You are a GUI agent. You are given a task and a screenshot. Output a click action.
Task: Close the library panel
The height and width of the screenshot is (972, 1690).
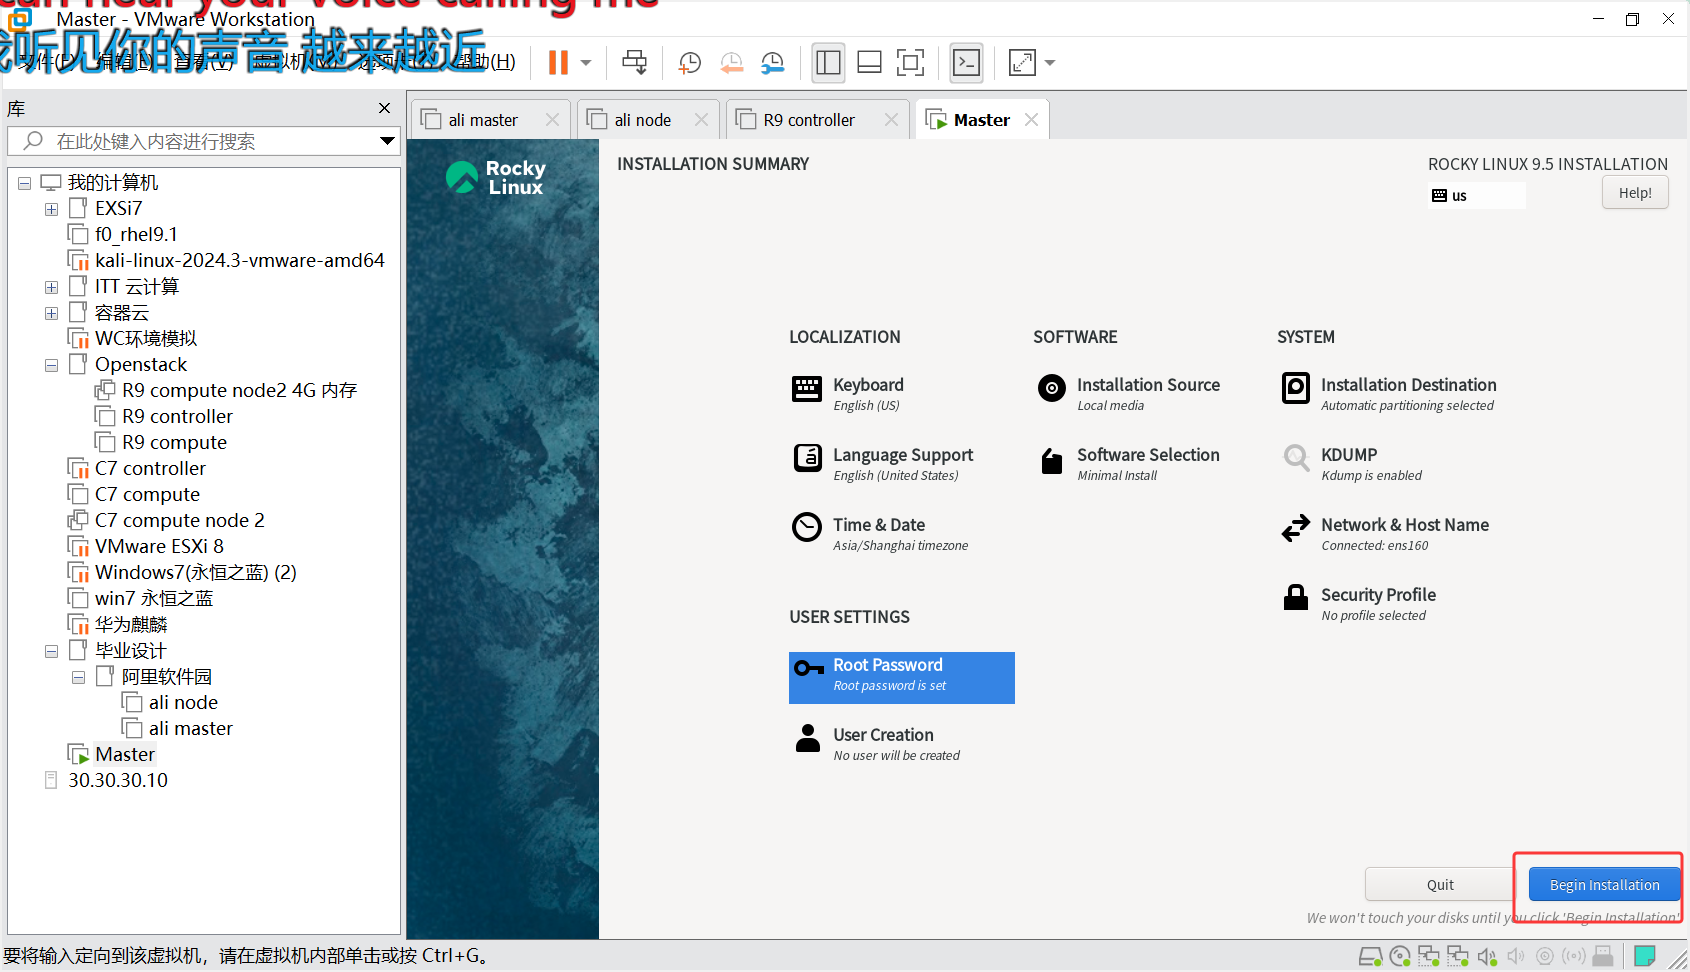pos(385,108)
